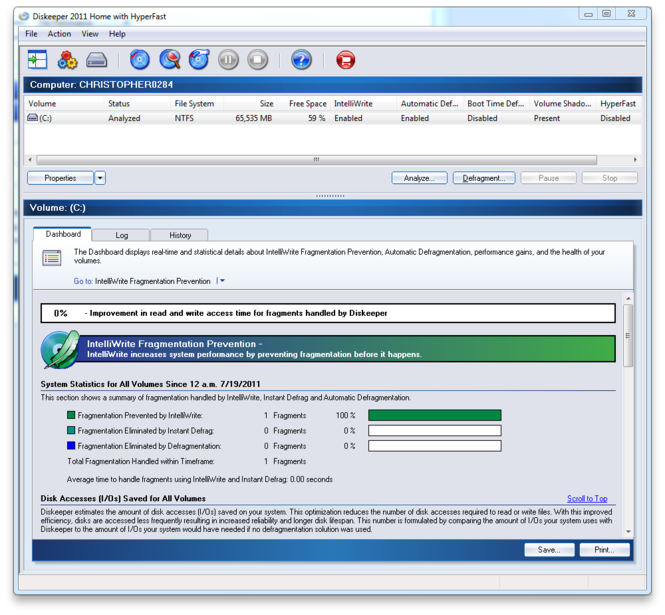Sort by Volume column header
The height and width of the screenshot is (615, 665).
click(x=64, y=103)
